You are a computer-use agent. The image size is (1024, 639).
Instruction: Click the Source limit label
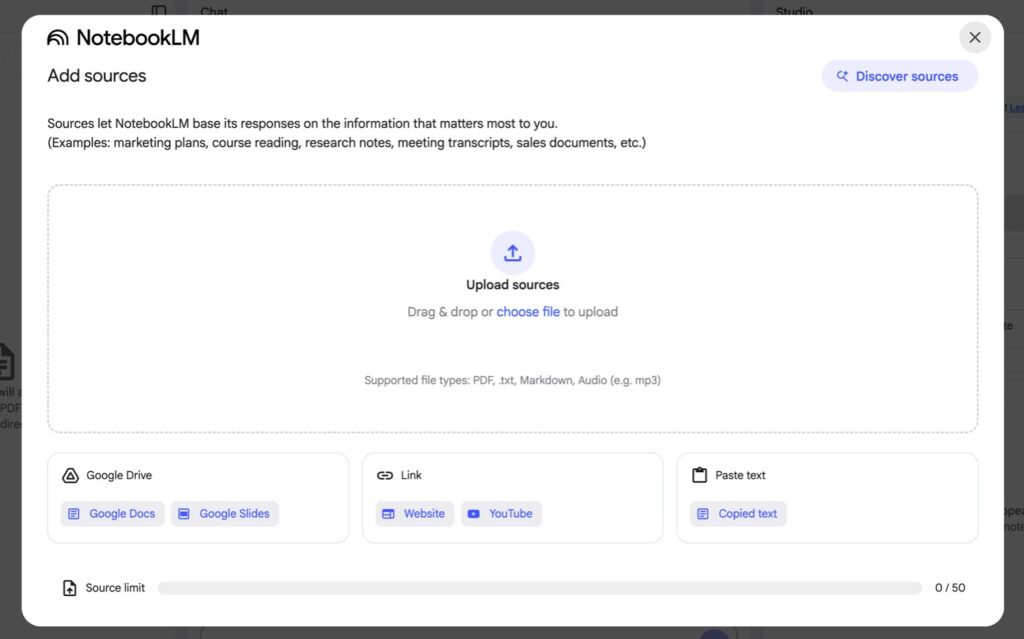point(115,588)
